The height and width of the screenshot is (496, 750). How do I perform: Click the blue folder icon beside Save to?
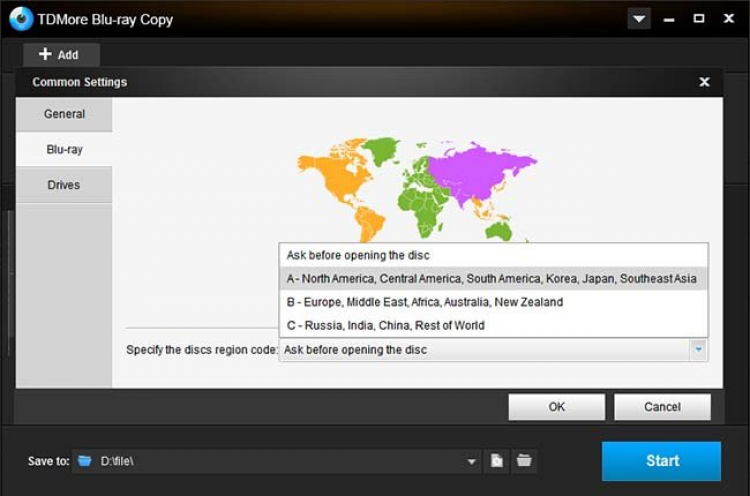[x=85, y=461]
